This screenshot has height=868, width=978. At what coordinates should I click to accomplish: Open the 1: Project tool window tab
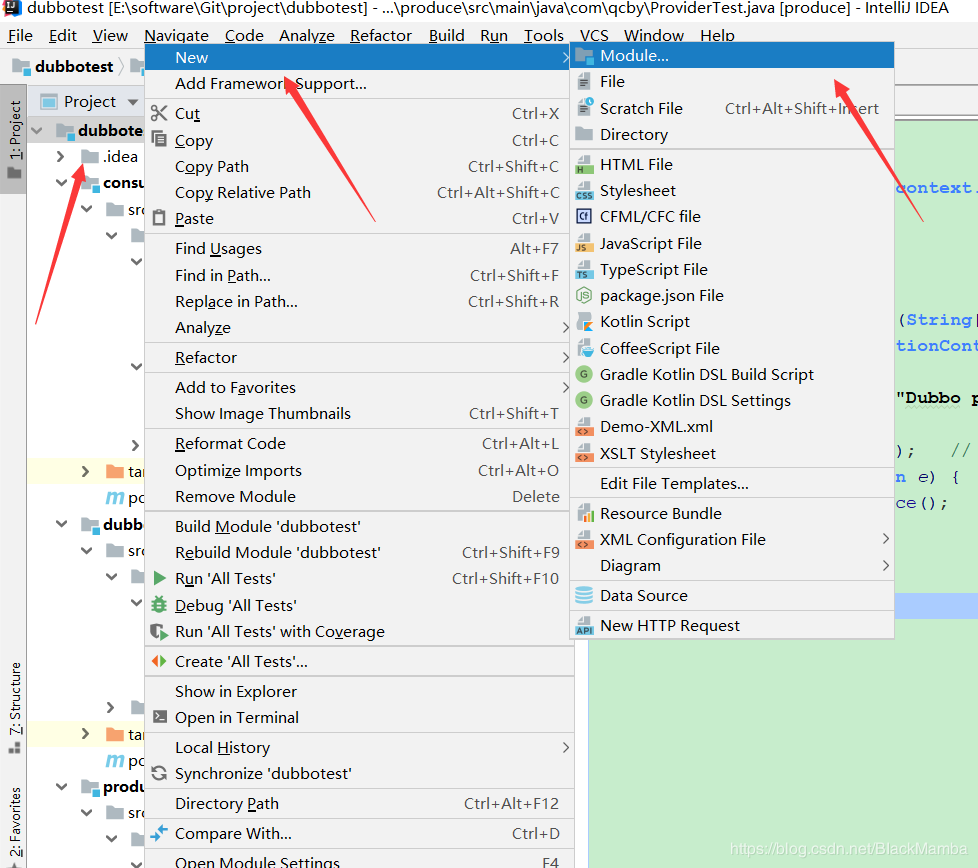[14, 138]
